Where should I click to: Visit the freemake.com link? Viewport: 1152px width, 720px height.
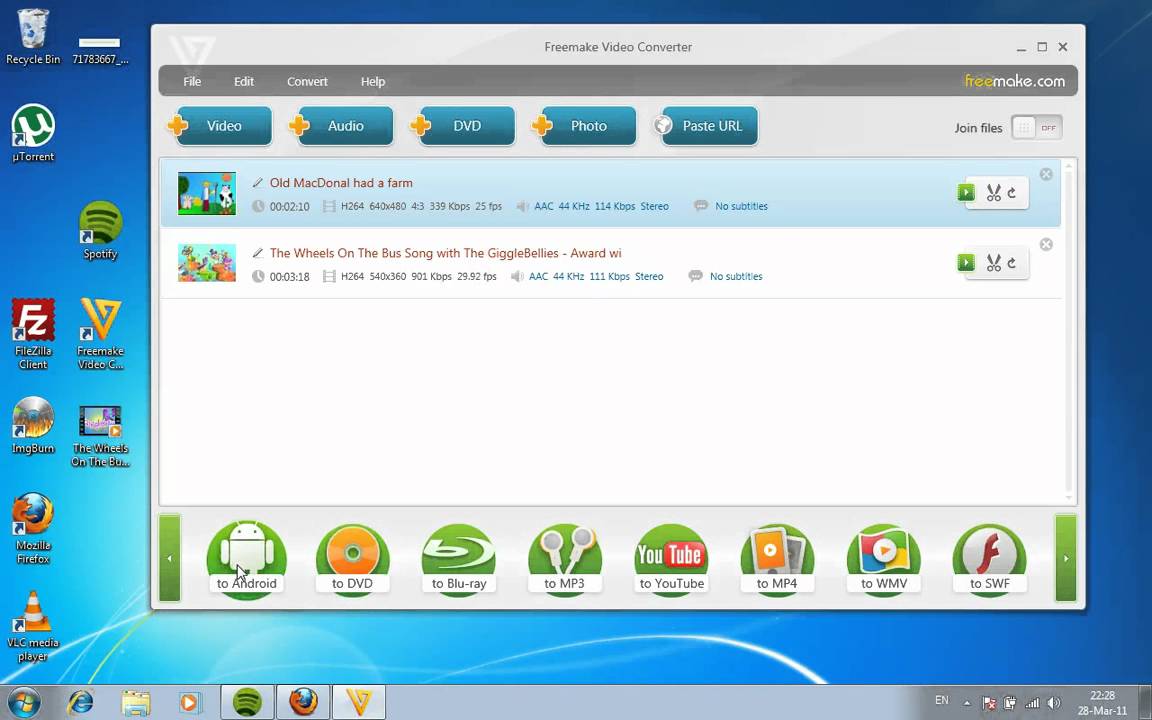(1014, 82)
